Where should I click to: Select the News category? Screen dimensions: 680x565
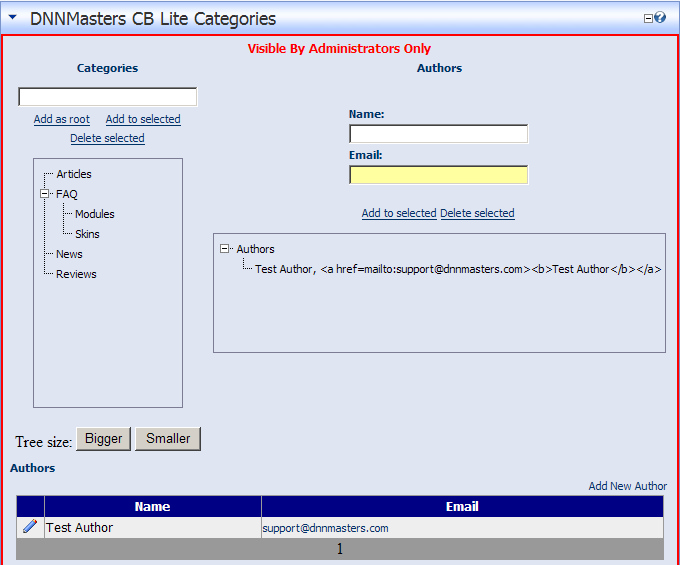click(69, 254)
